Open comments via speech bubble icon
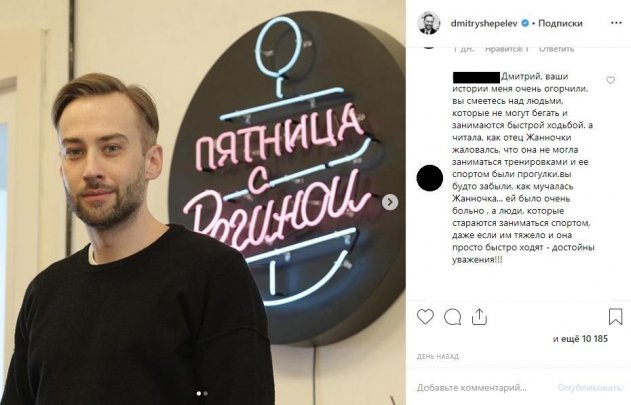Viewport: 631px width, 405px height. 452,317
